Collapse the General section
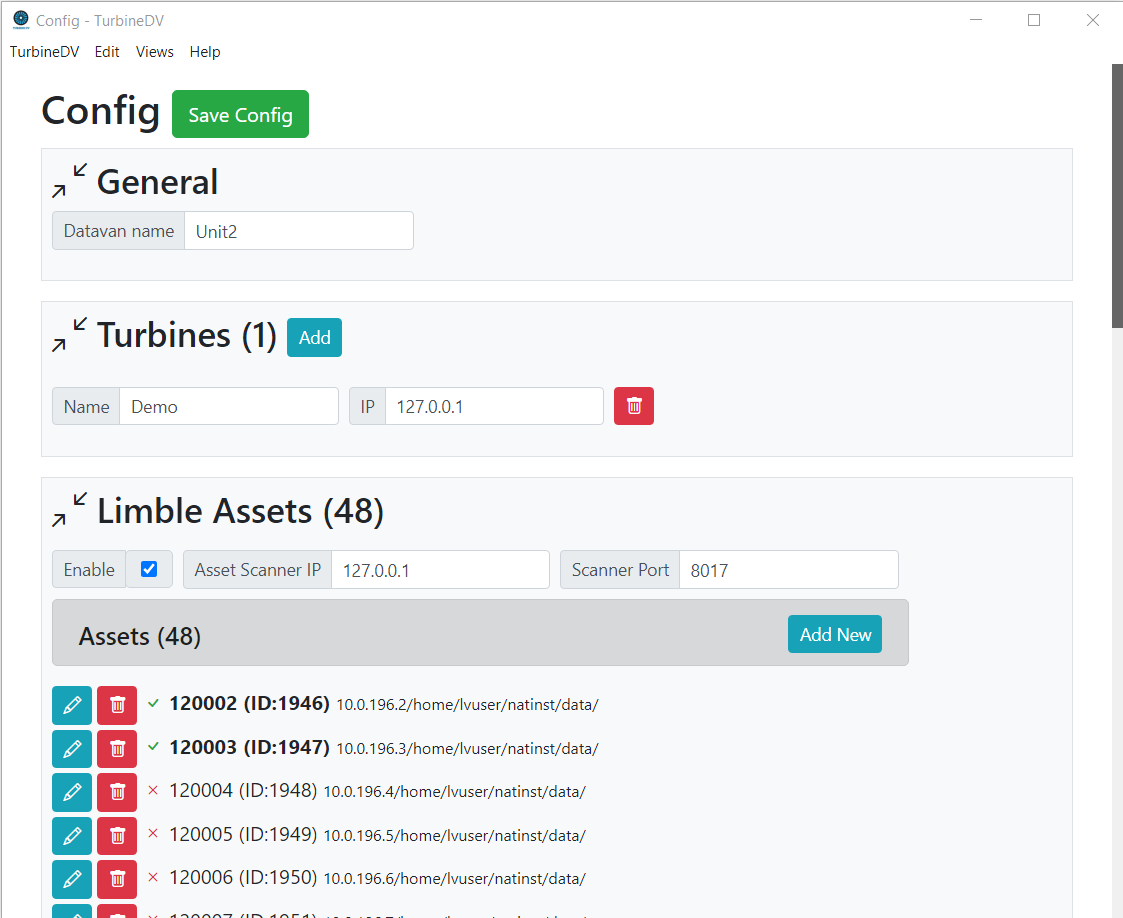The image size is (1123, 918). pyautogui.click(x=69, y=180)
